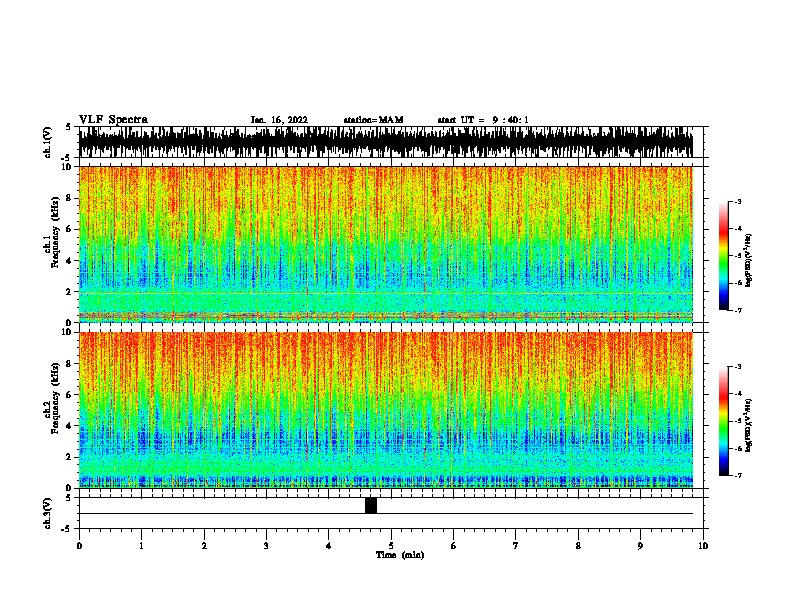This screenshot has height=612, width=792.
Task: Click the ch.2 spectrogram panel
Action: (386, 410)
